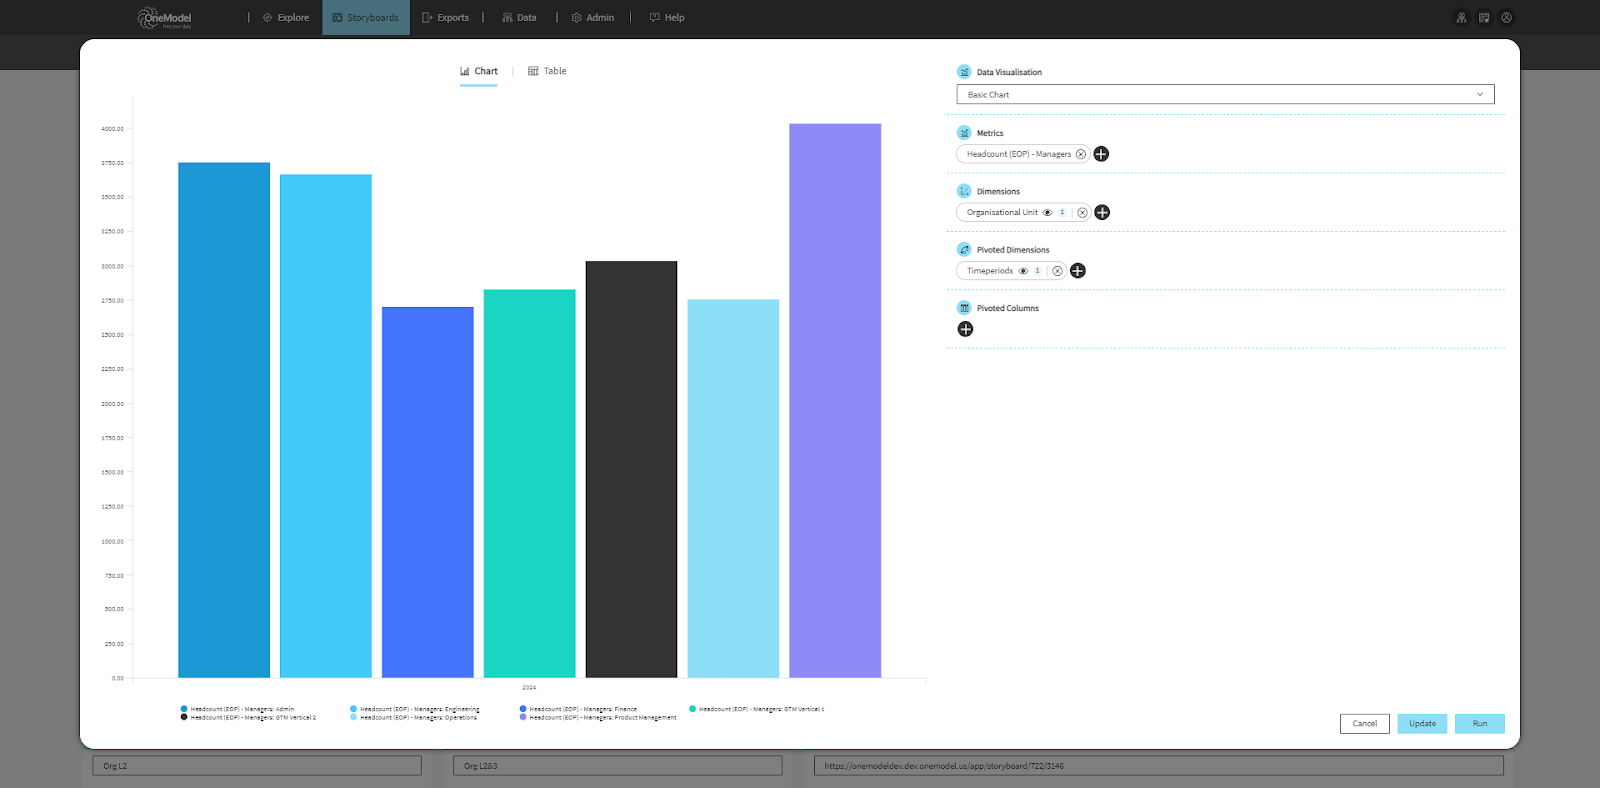The image size is (1600, 788).
Task: Toggle visibility eye on Timeperiods
Action: [1023, 271]
